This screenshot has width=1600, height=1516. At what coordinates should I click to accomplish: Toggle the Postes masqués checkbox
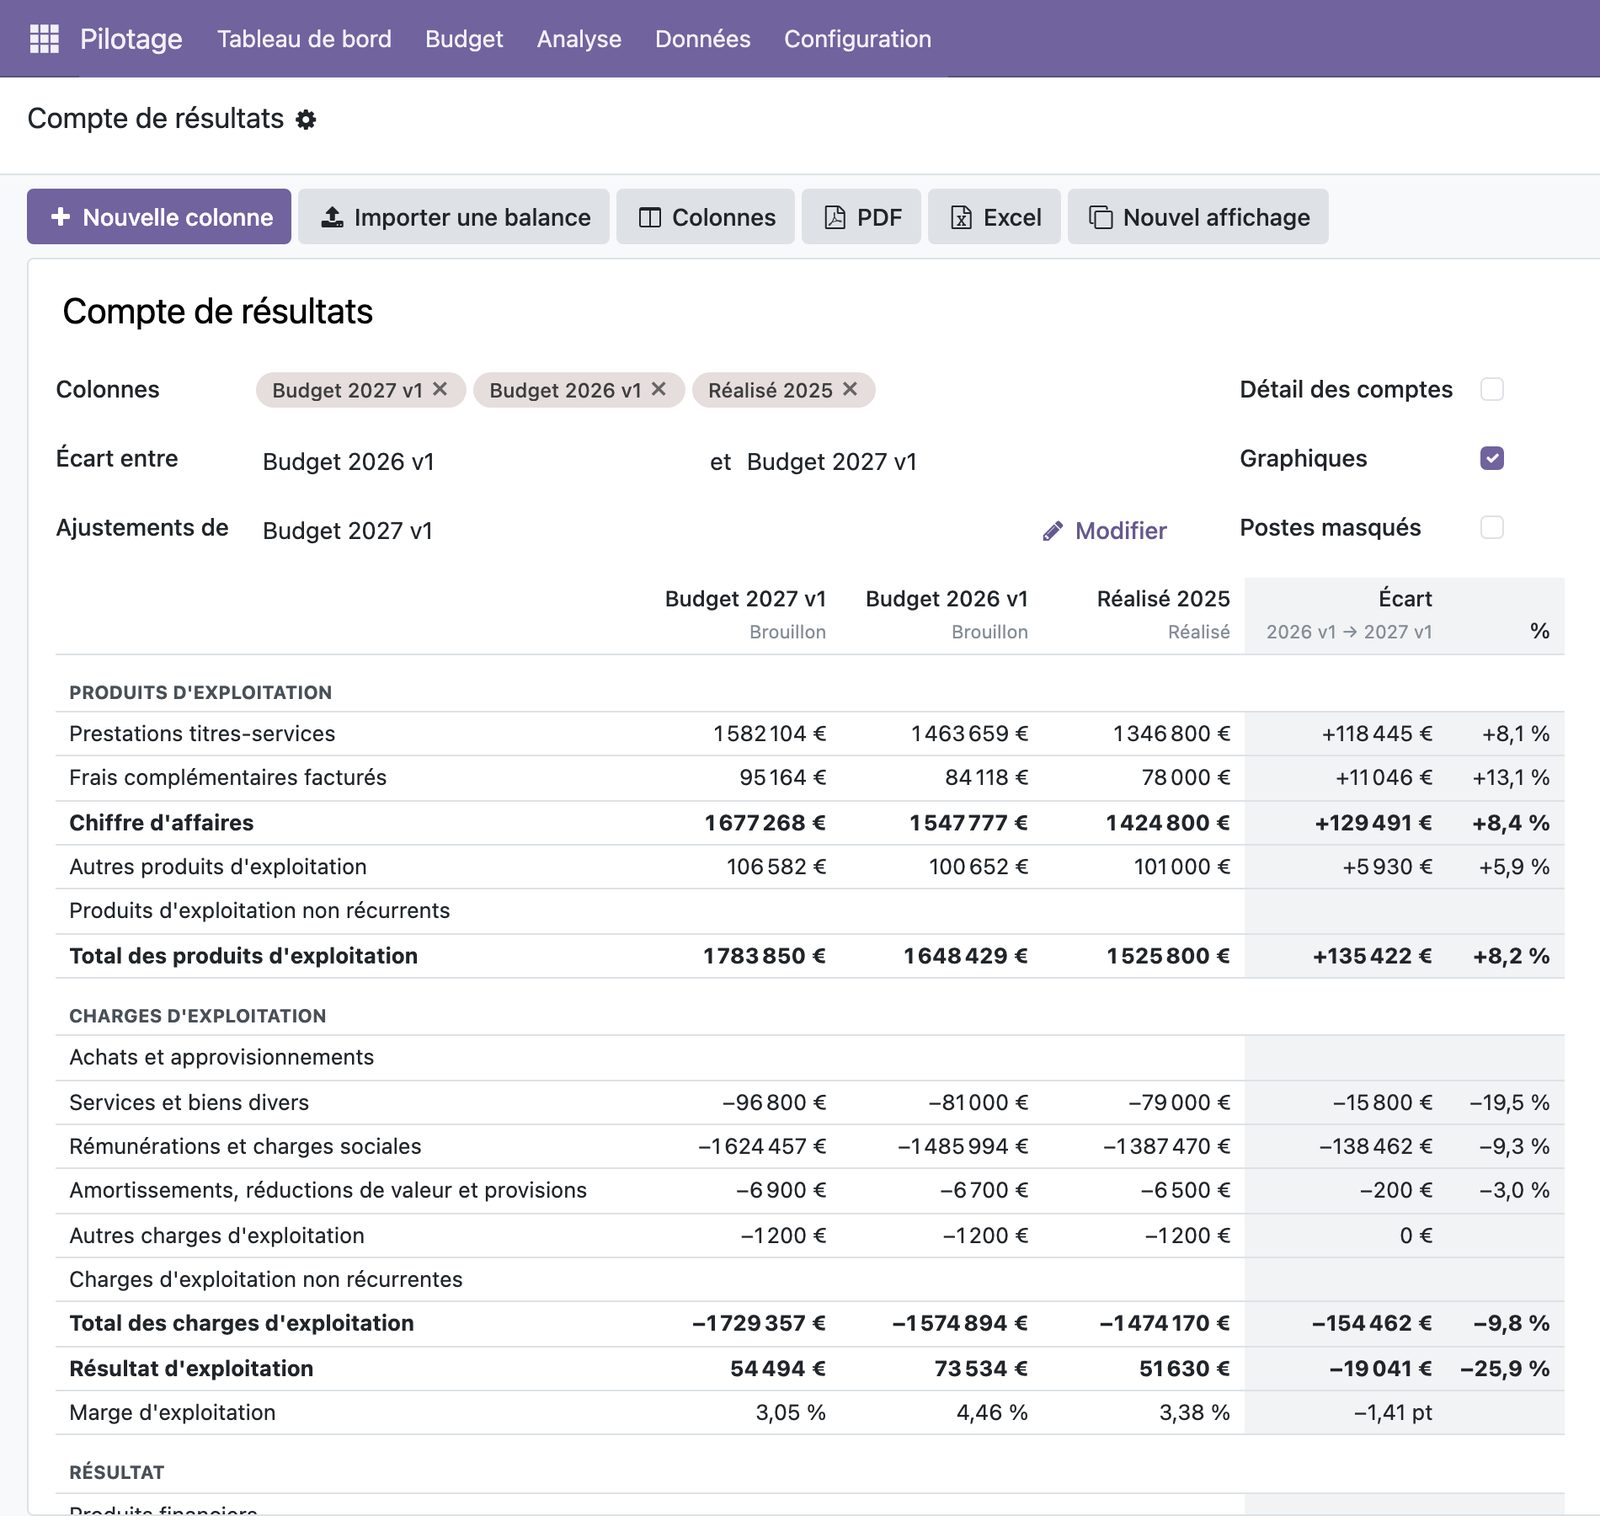click(x=1492, y=527)
